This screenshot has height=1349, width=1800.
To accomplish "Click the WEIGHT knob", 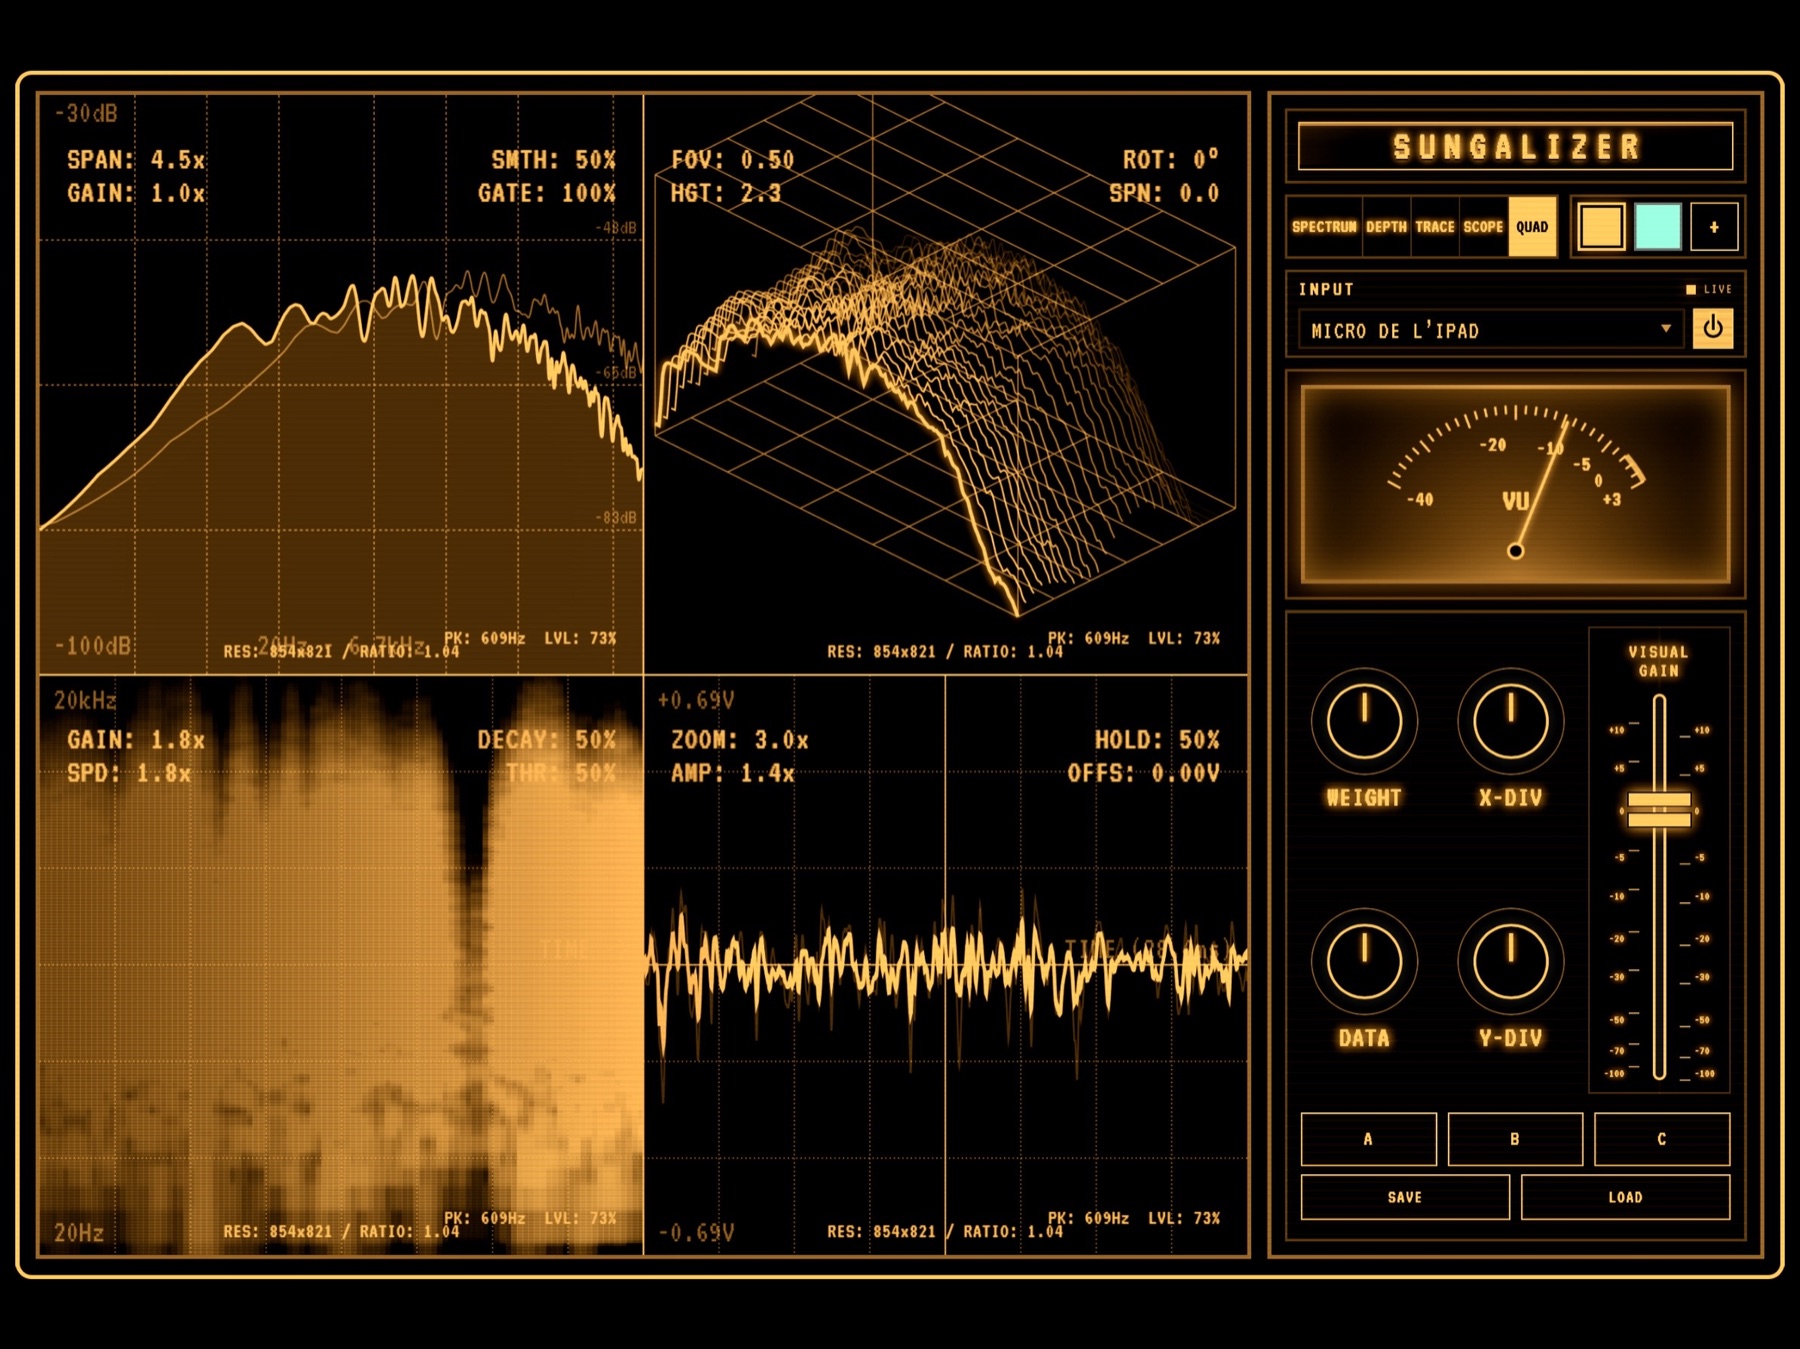I will pyautogui.click(x=1364, y=720).
